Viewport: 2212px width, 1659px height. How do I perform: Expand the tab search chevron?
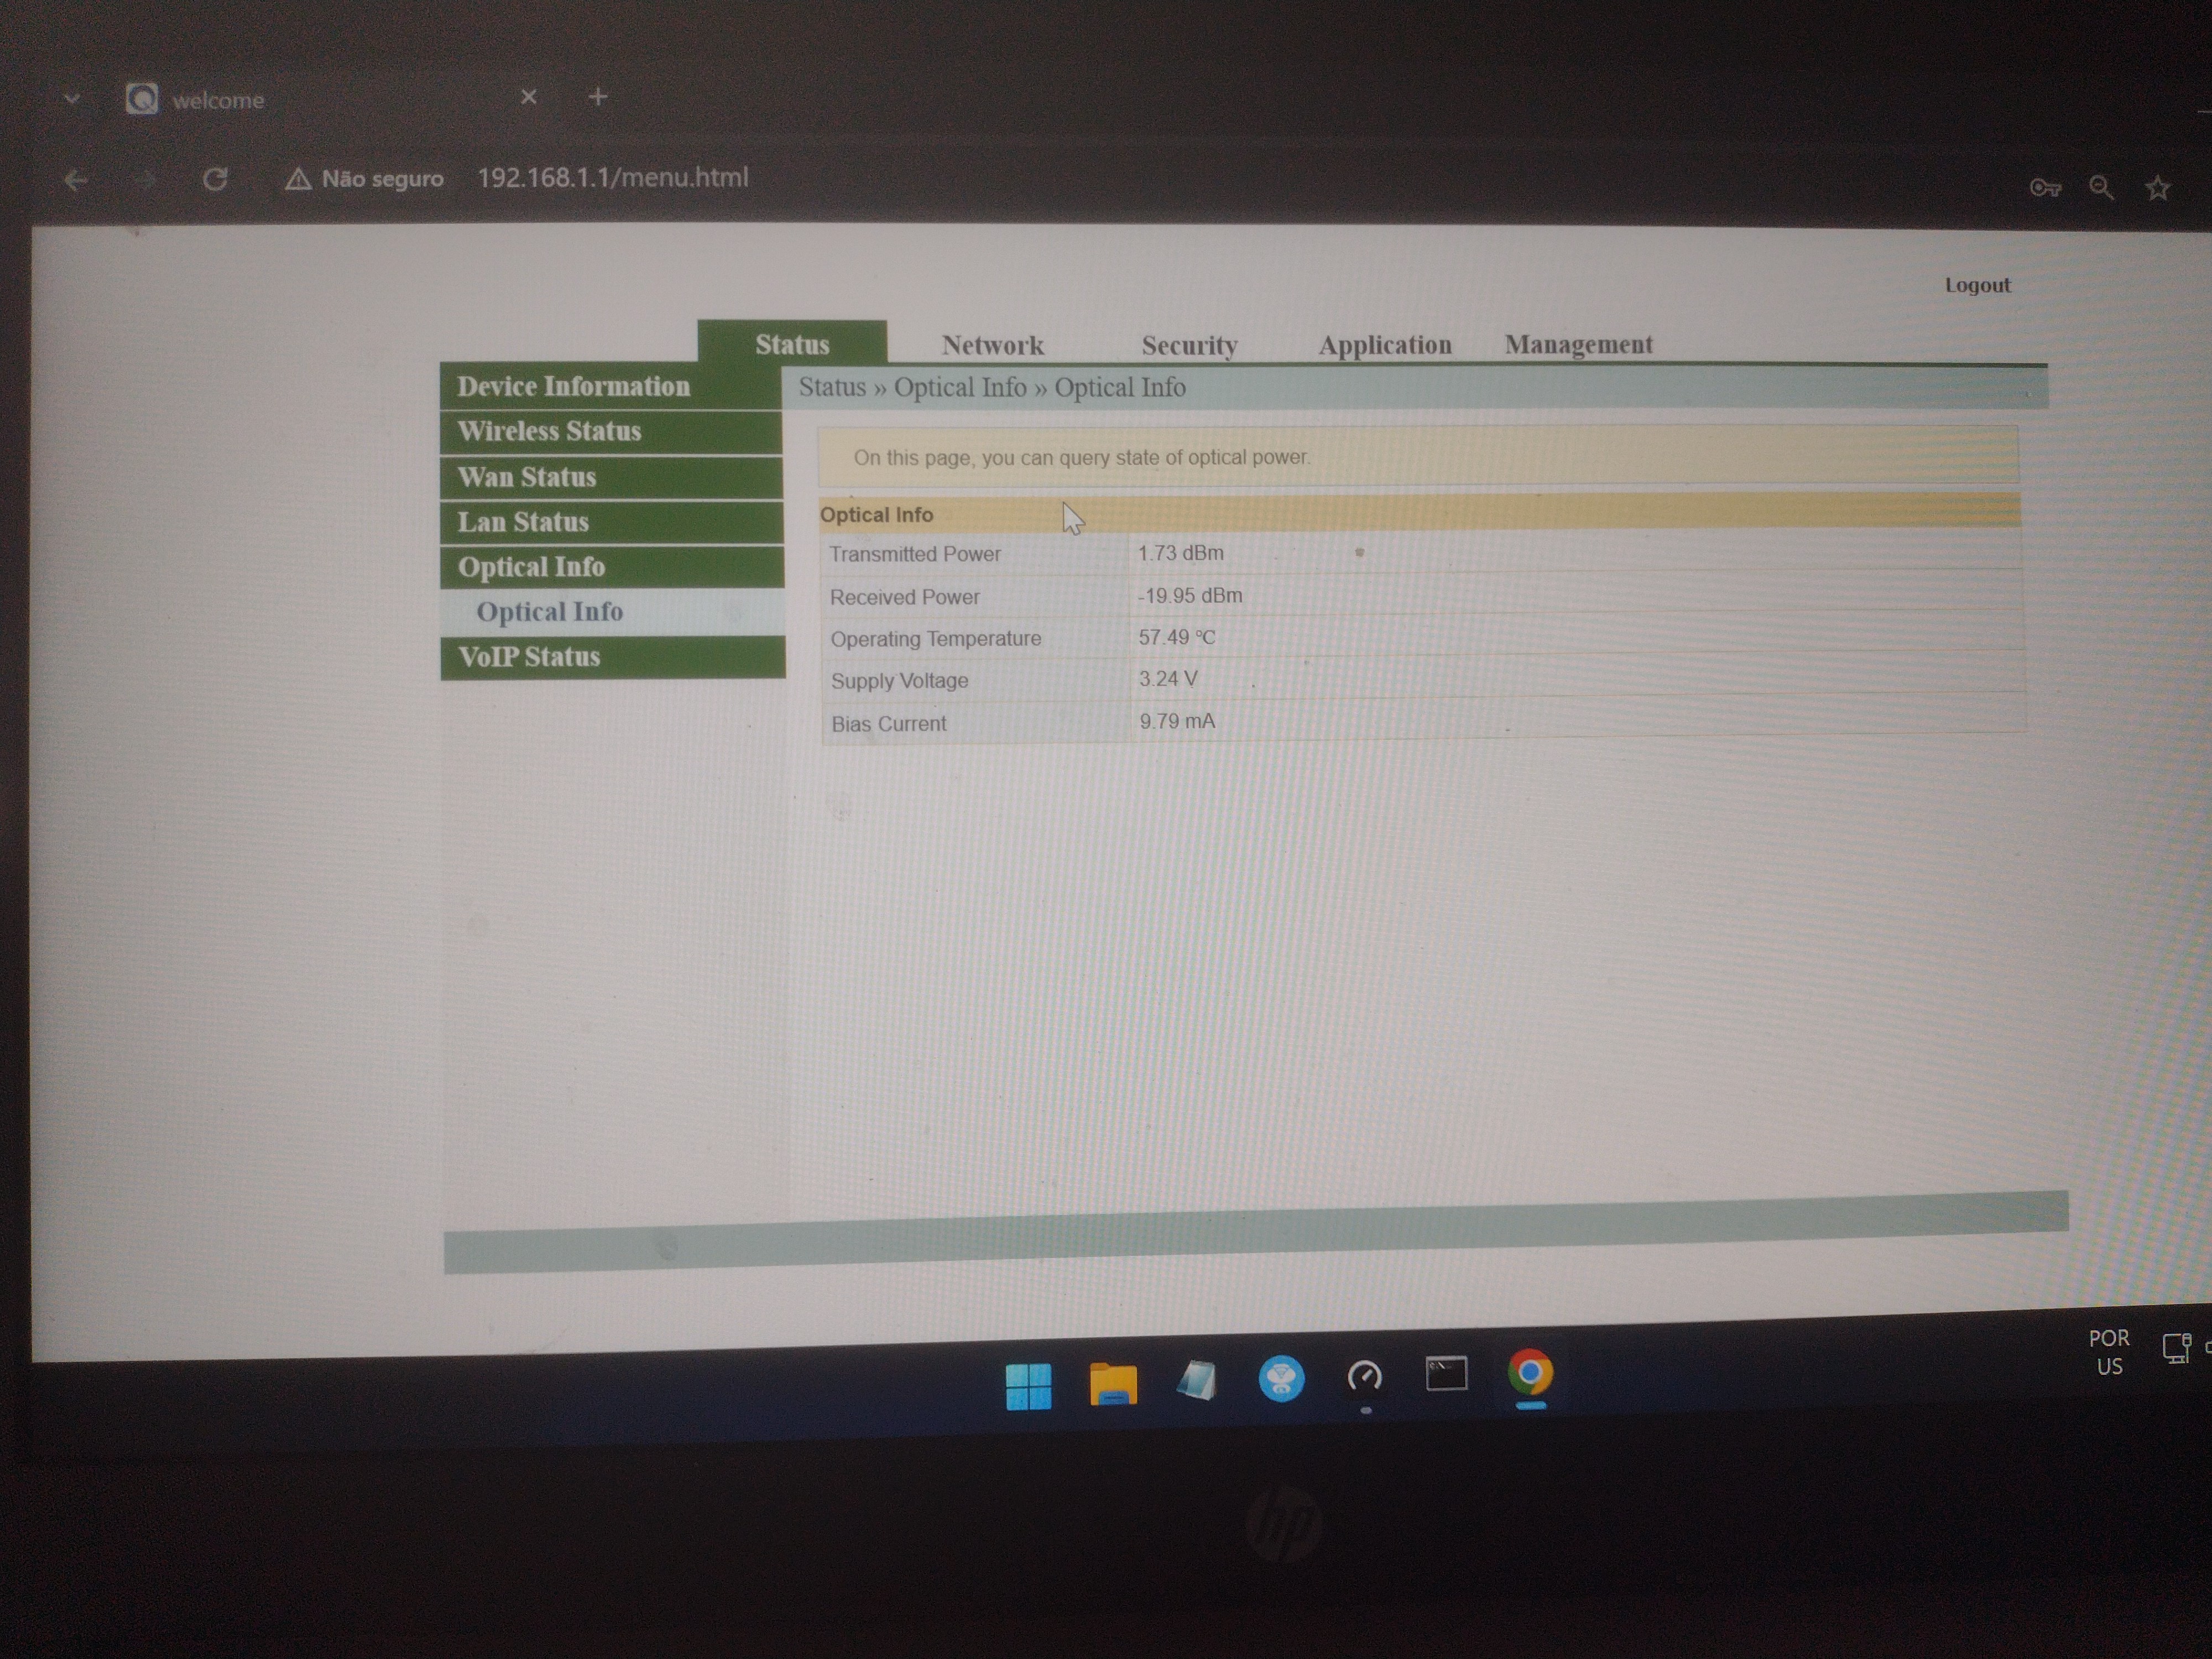[71, 99]
